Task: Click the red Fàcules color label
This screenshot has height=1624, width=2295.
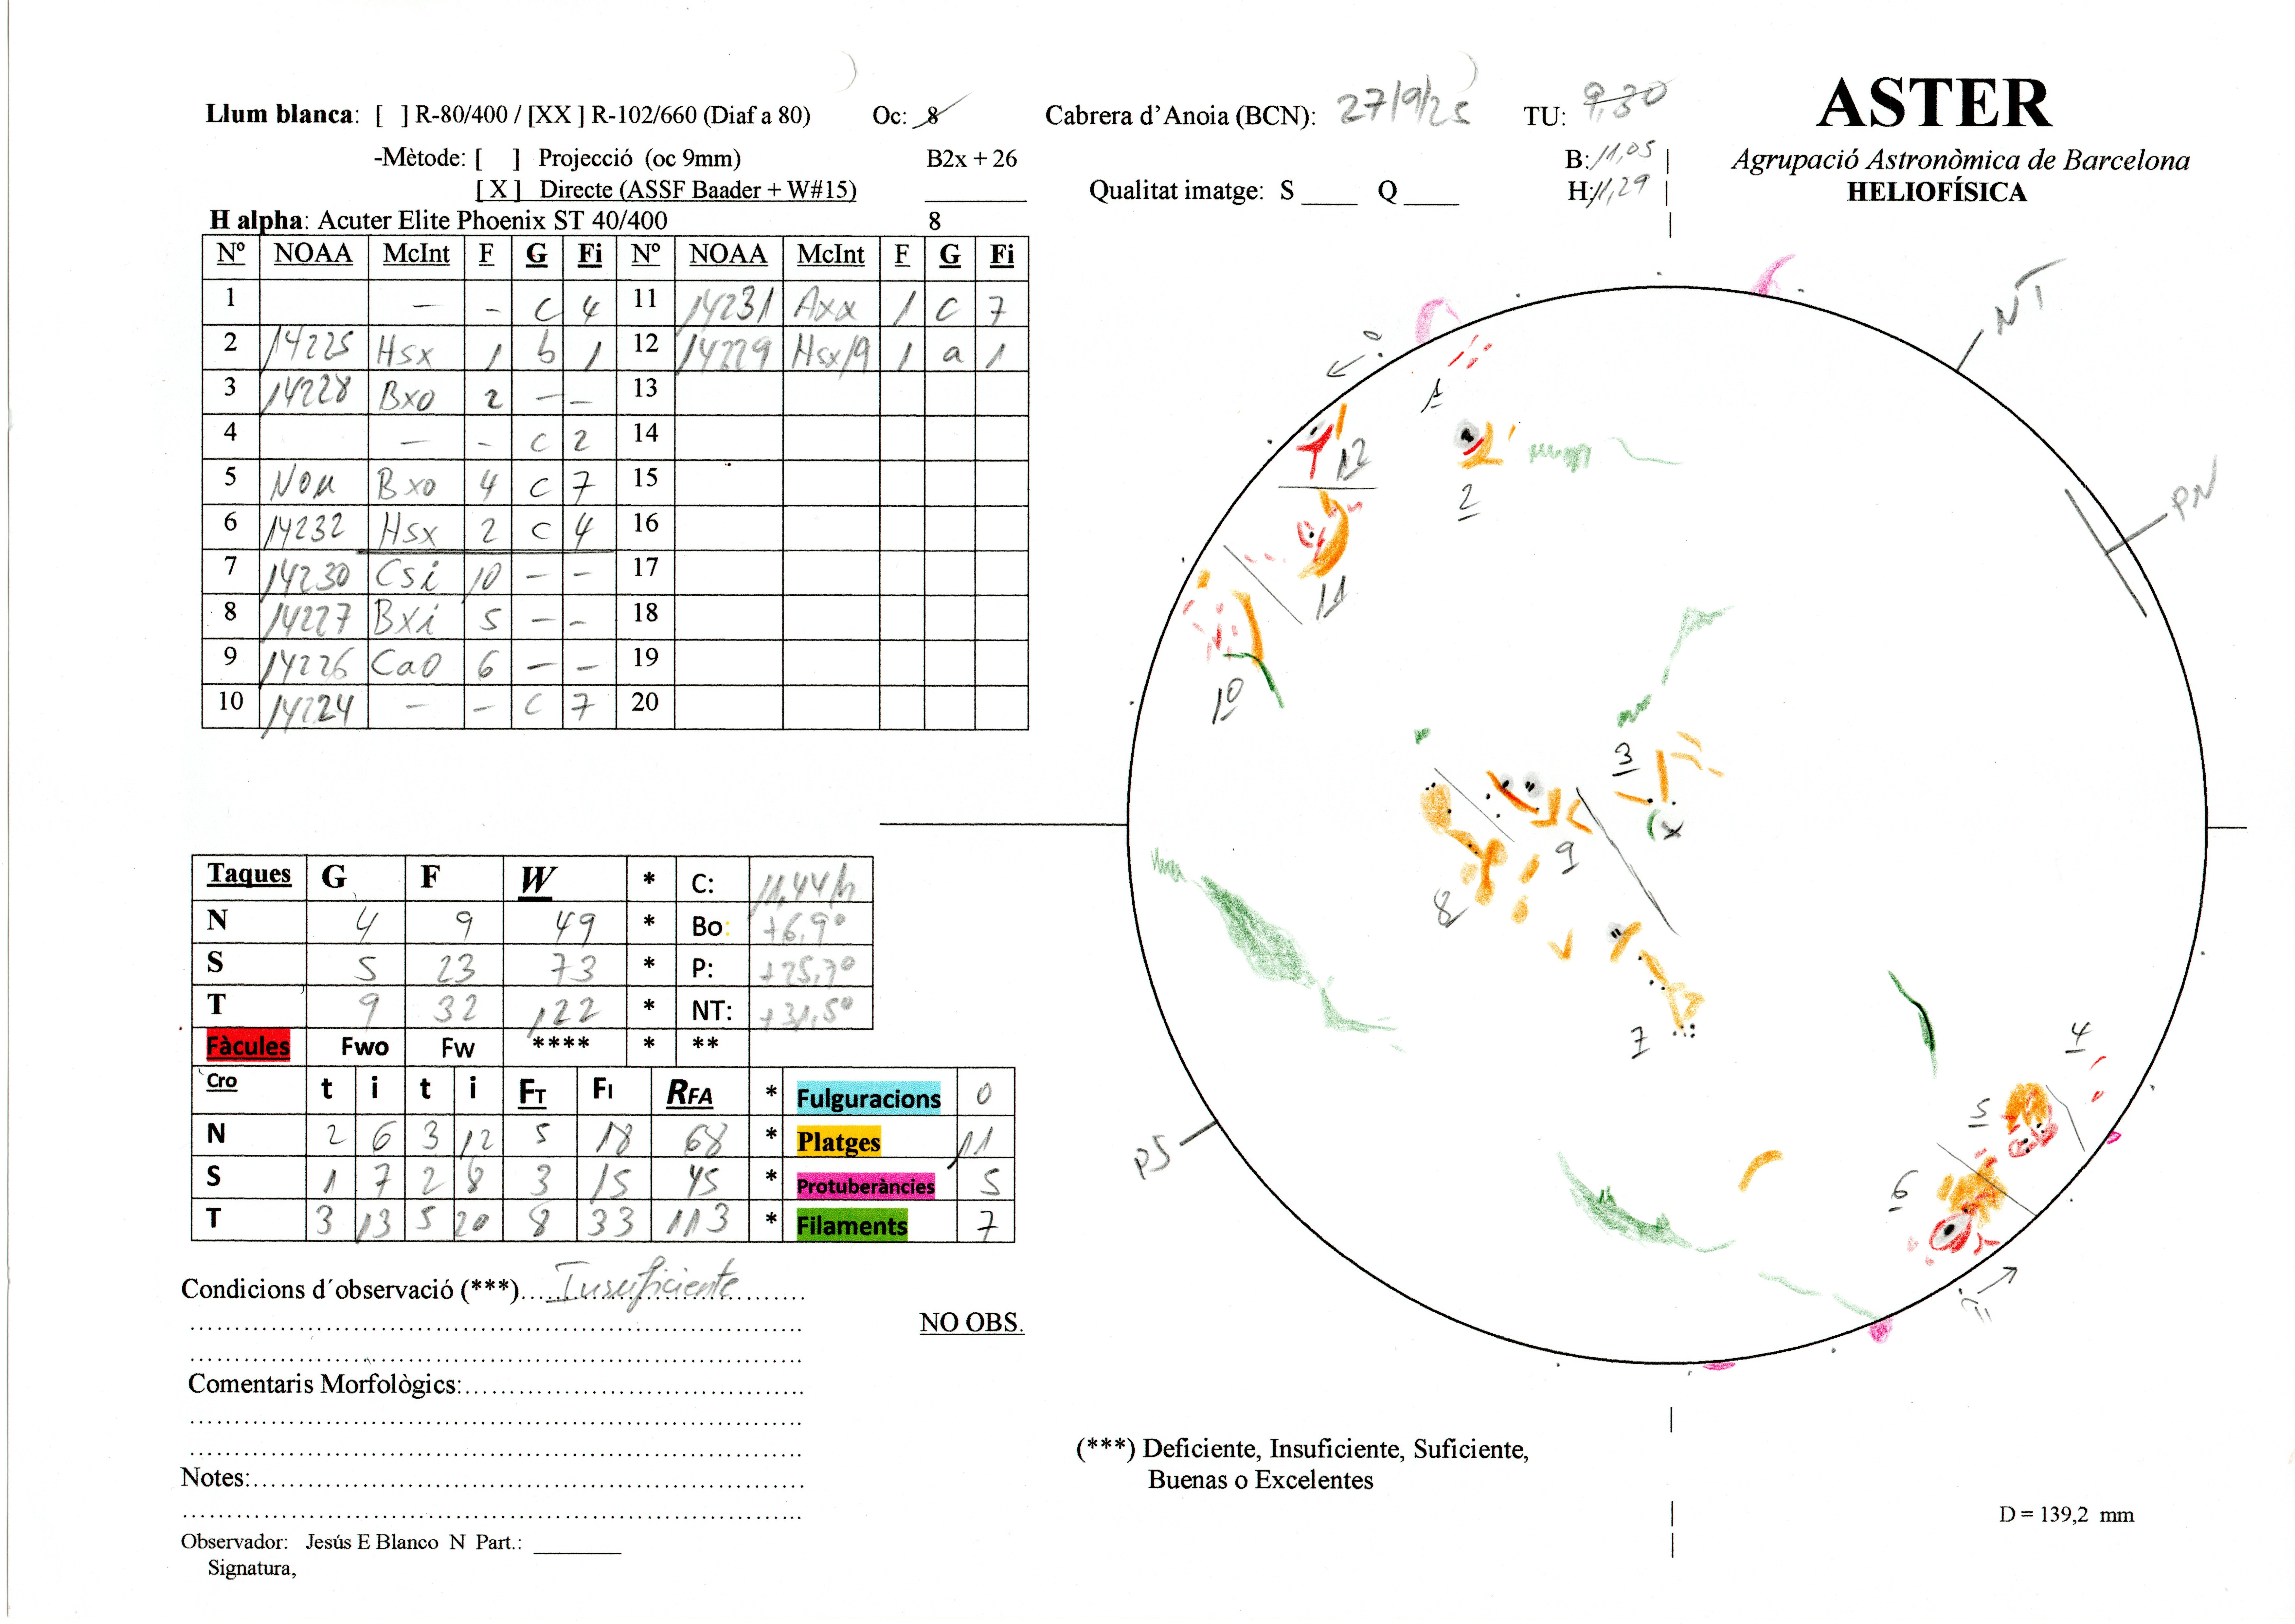Action: 248,1046
